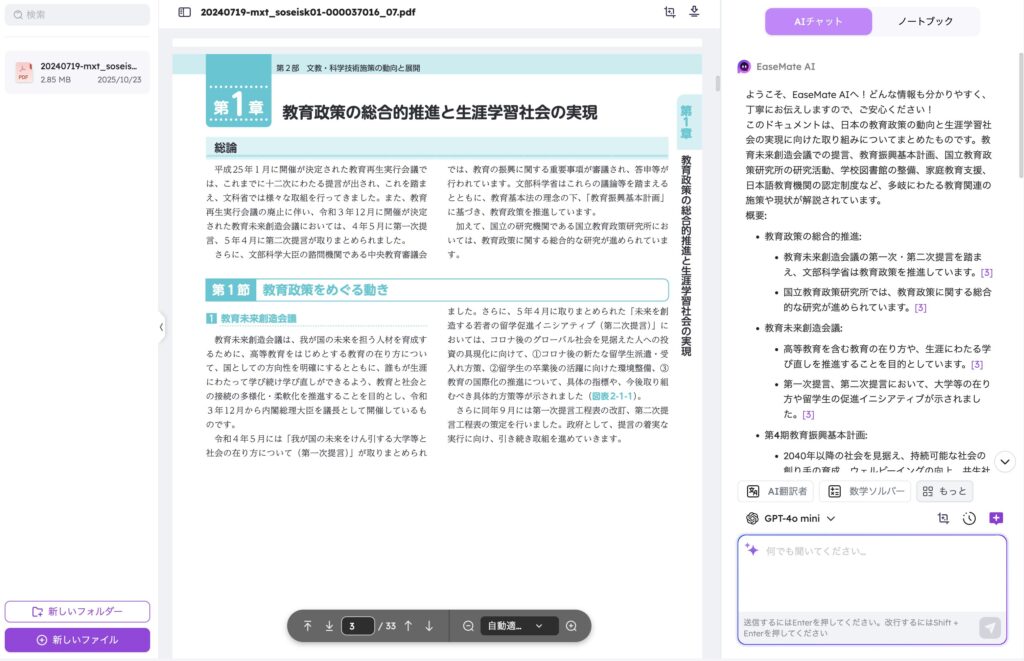Zoom in the PDF view
The height and width of the screenshot is (661, 1024).
[571, 626]
